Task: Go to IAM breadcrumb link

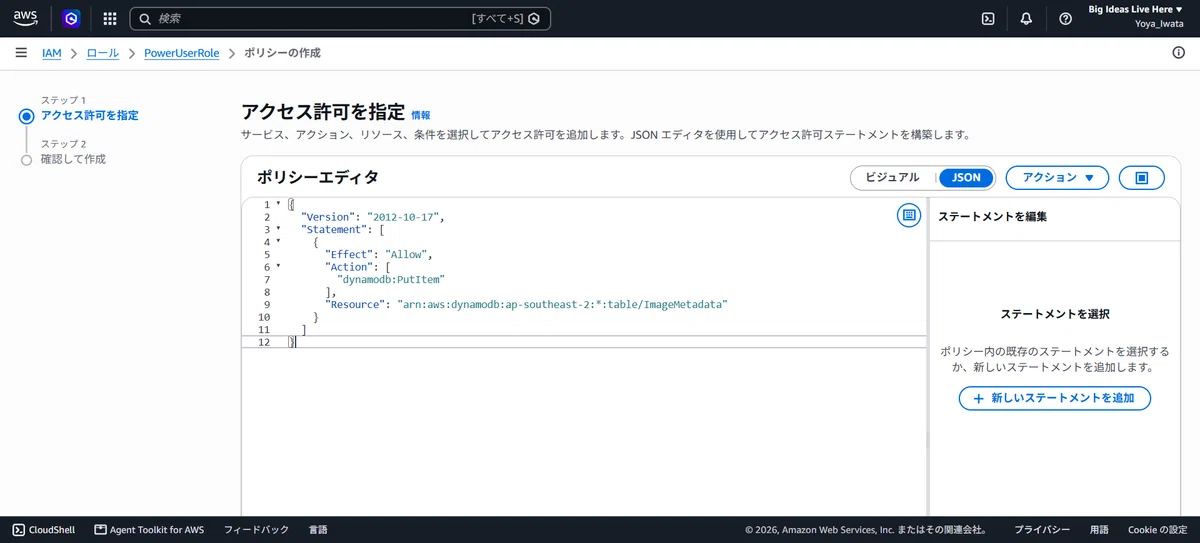Action: (x=51, y=53)
